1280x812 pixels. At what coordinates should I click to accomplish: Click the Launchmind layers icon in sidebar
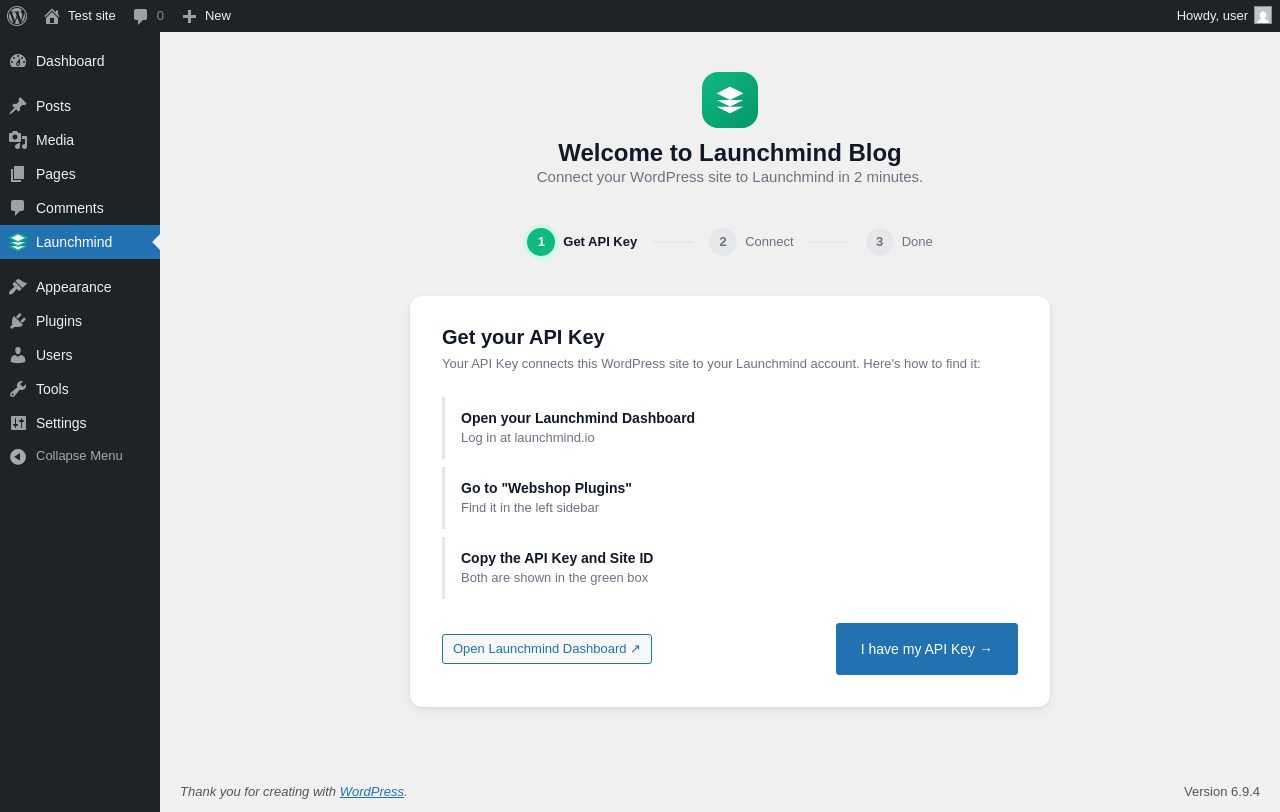(18, 242)
